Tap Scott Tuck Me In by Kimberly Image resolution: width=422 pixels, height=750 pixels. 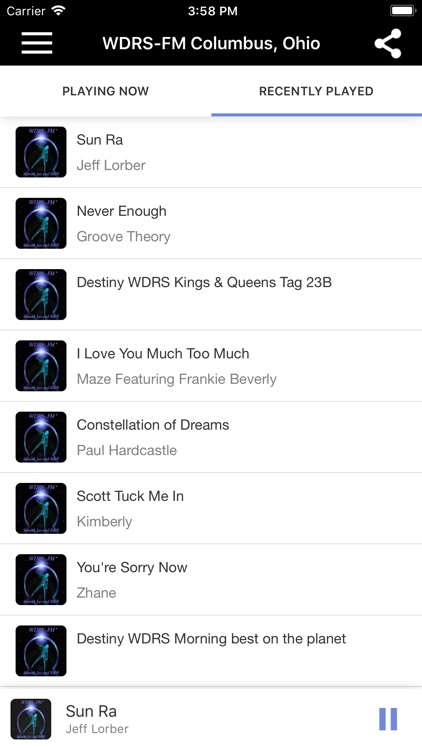coord(211,508)
